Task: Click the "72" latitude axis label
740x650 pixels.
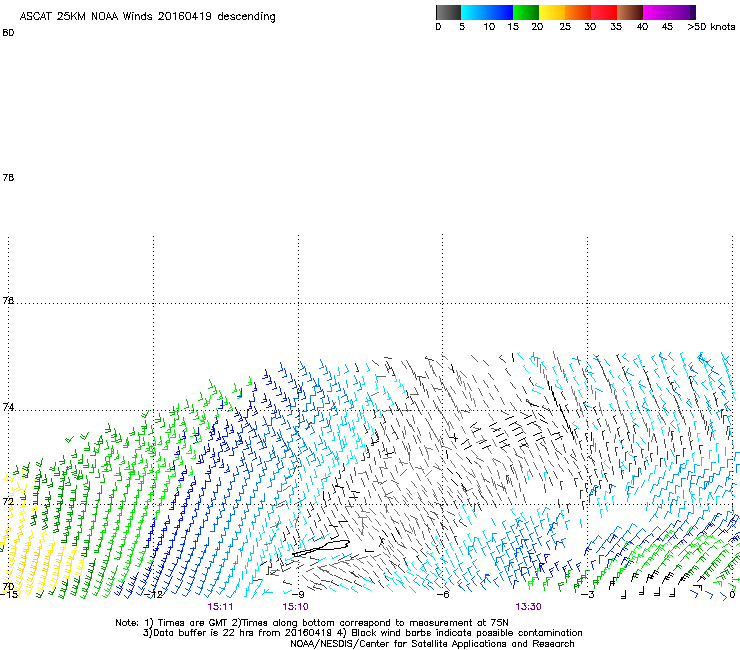Action: click(8, 501)
